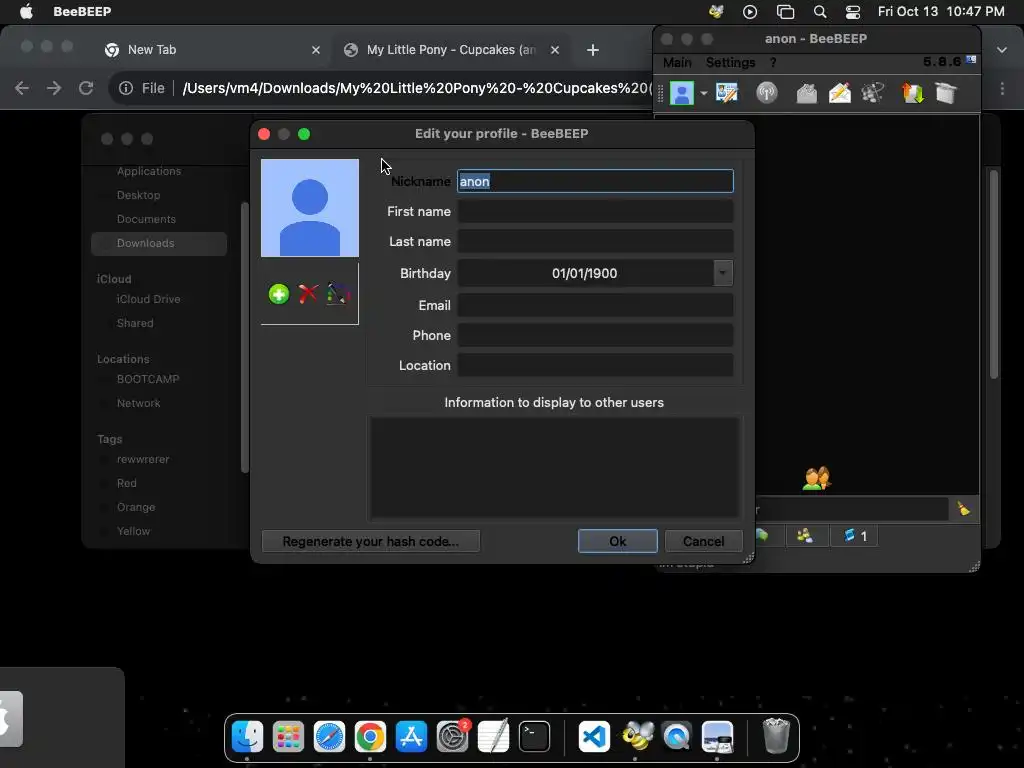Click the gray open envelope icon
The image size is (1024, 768).
pyautogui.click(x=807, y=93)
